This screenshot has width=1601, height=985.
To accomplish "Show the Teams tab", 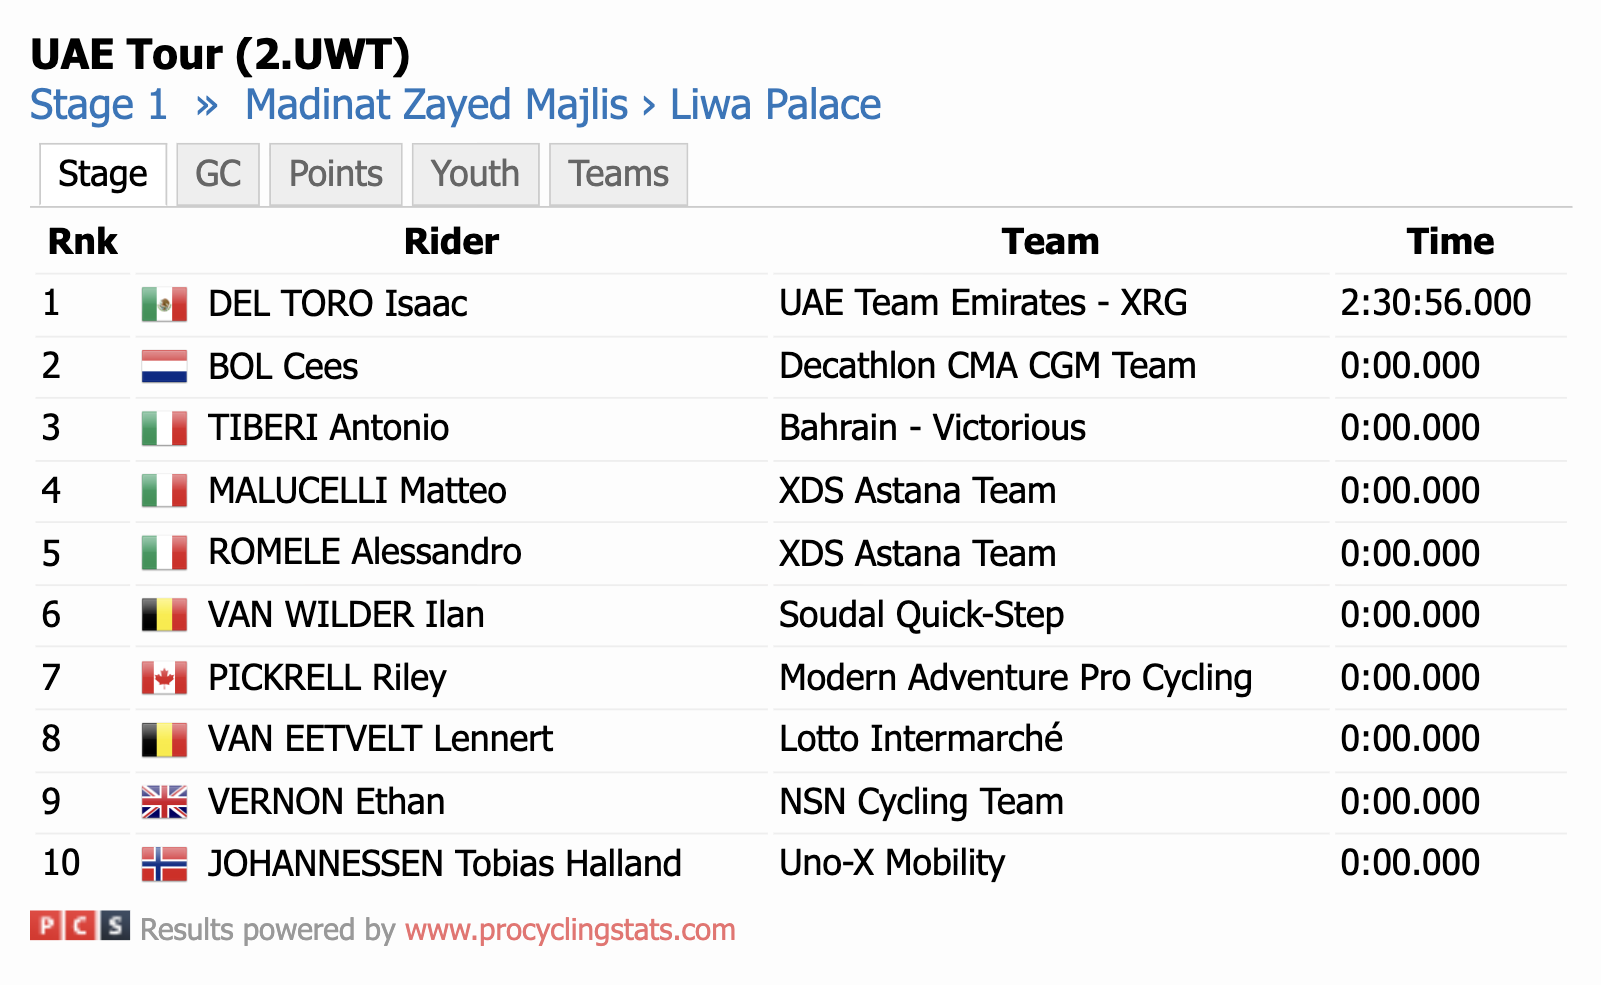I will point(618,174).
